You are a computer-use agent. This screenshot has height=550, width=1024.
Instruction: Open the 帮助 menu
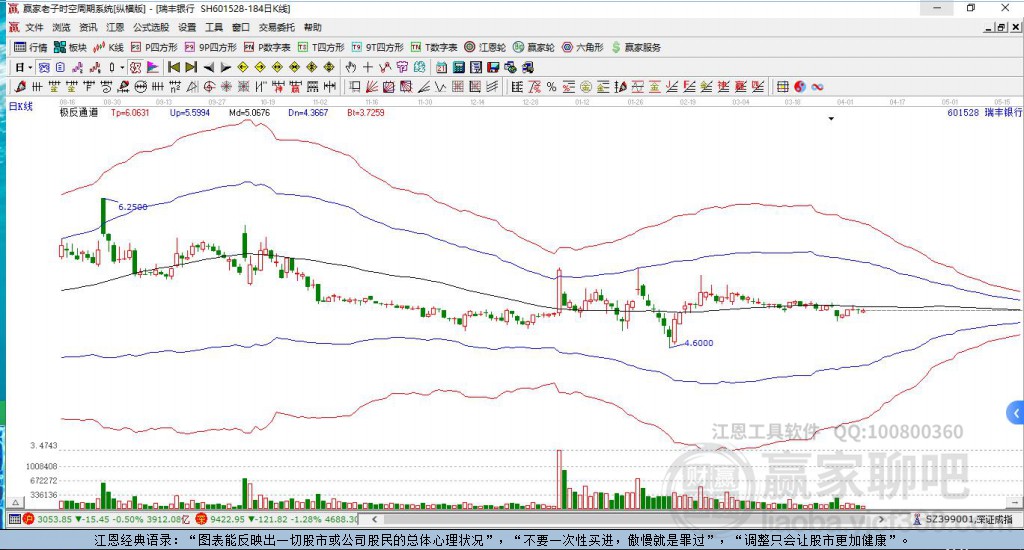click(313, 27)
